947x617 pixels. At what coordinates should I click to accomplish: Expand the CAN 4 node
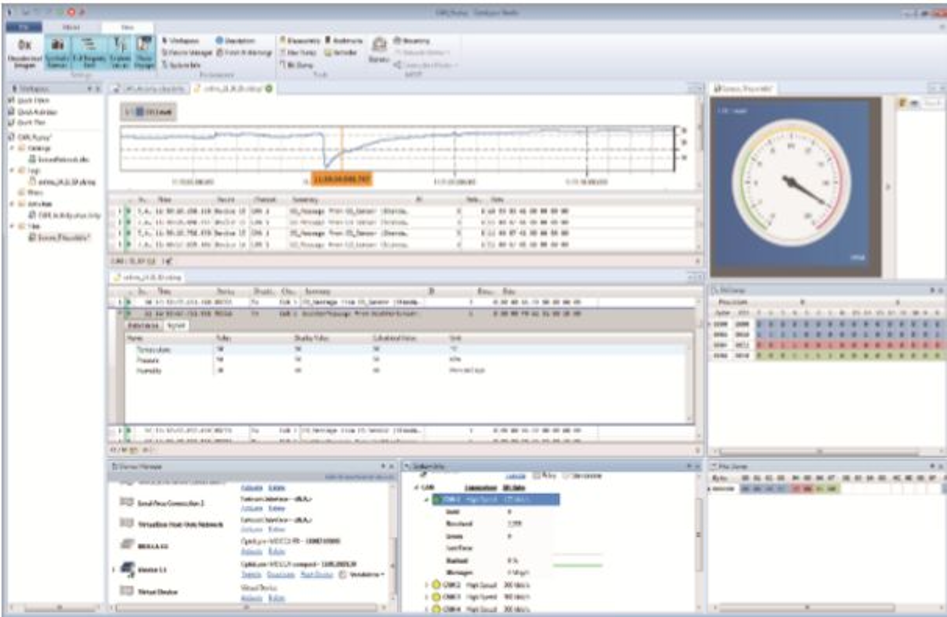coord(427,609)
